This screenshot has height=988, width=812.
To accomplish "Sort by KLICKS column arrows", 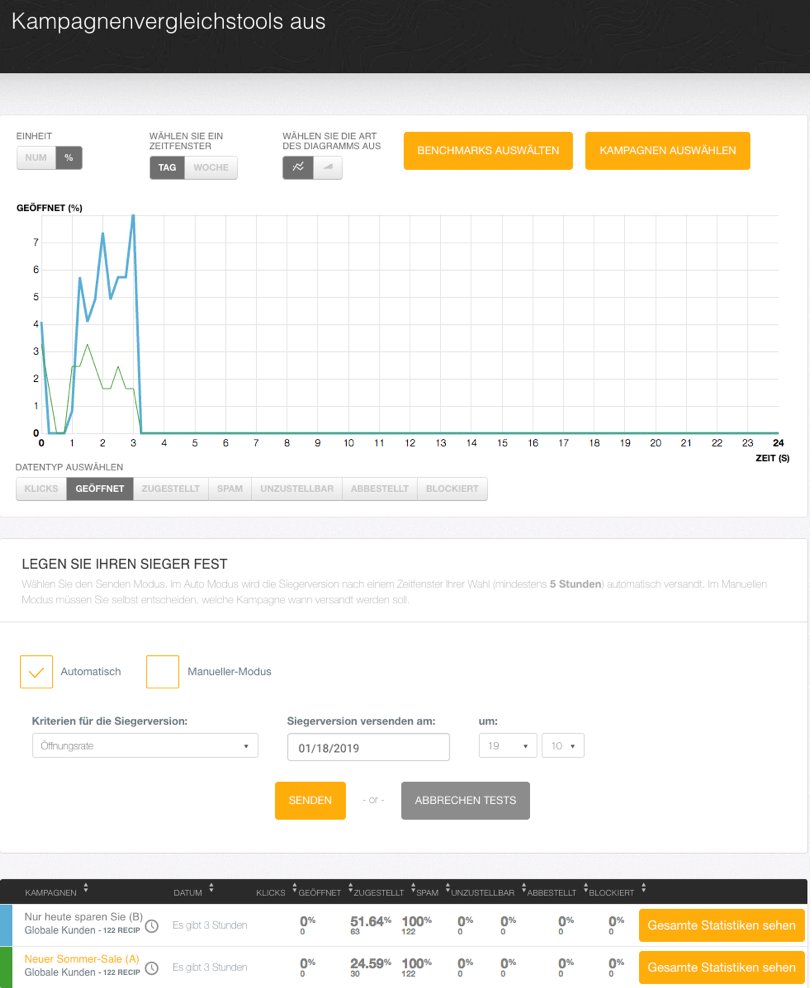I will (294, 888).
